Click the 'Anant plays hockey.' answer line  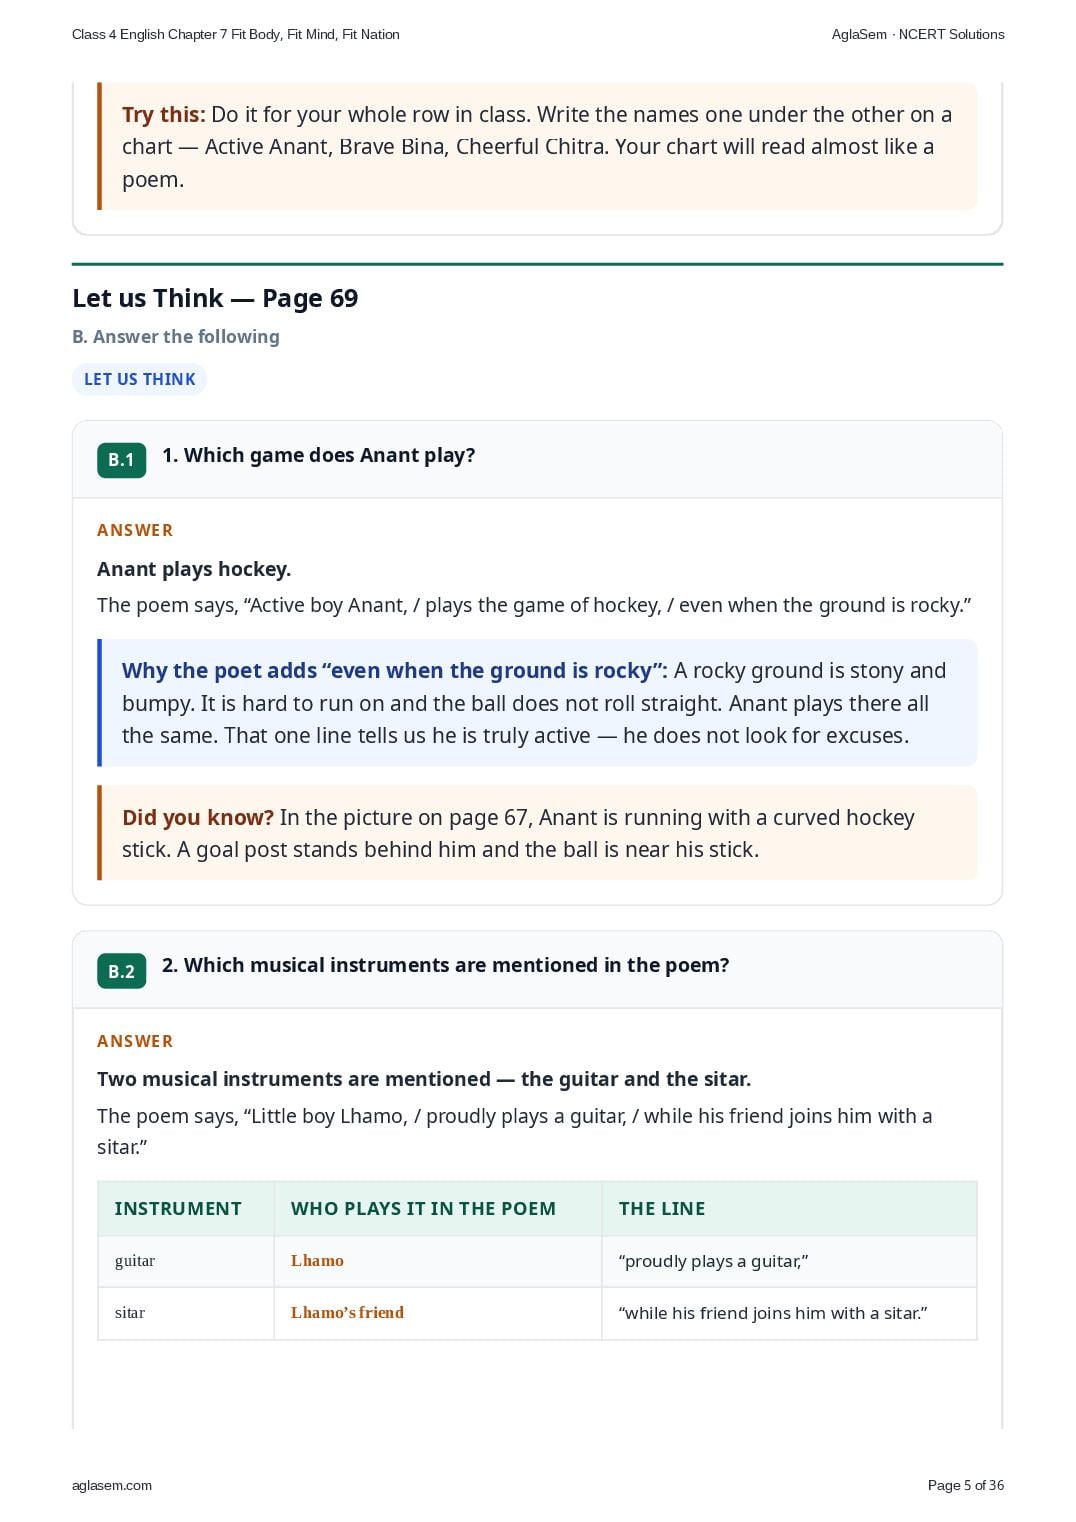click(x=194, y=569)
